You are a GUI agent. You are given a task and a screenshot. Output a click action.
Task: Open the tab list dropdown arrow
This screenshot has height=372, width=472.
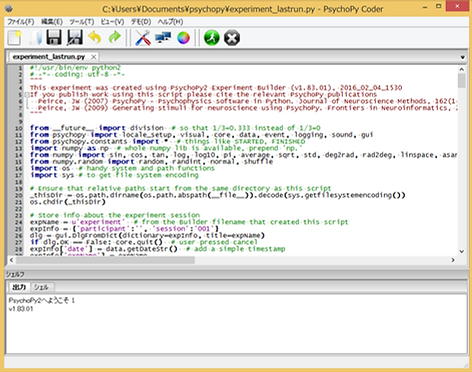coord(462,57)
